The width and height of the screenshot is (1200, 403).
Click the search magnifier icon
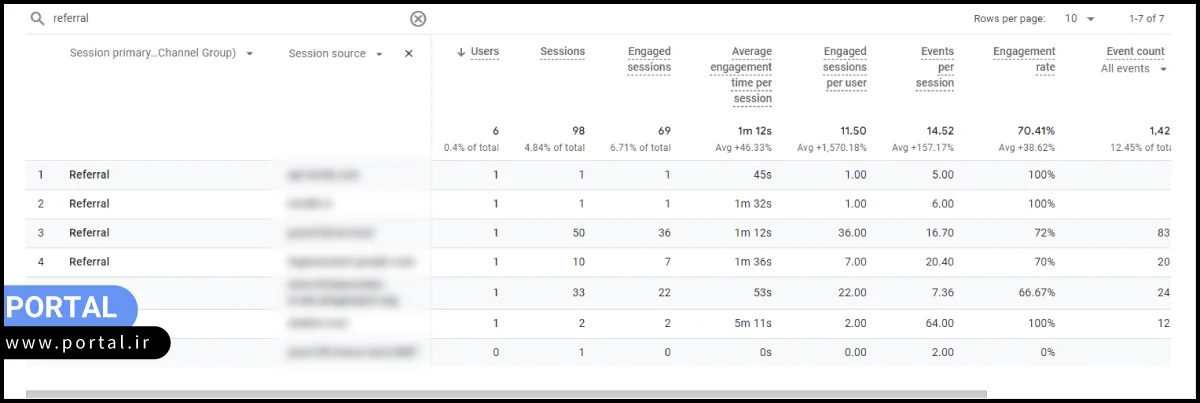(37, 19)
